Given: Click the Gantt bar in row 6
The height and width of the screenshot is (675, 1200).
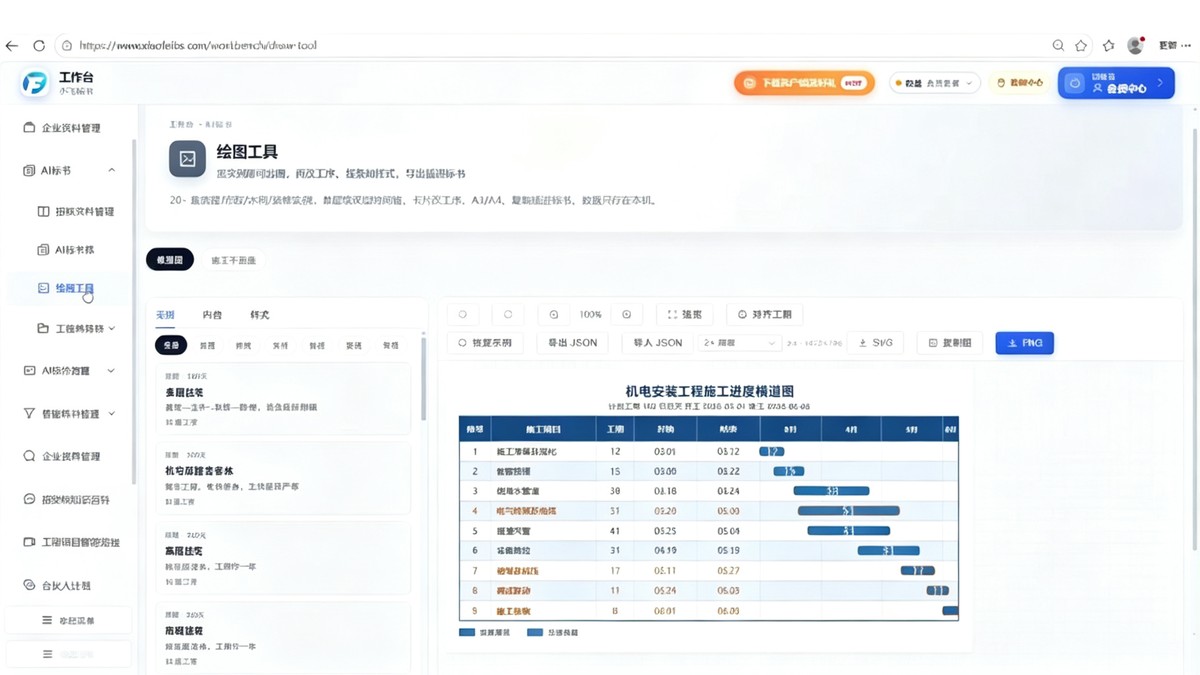Looking at the screenshot, I should coord(888,551).
